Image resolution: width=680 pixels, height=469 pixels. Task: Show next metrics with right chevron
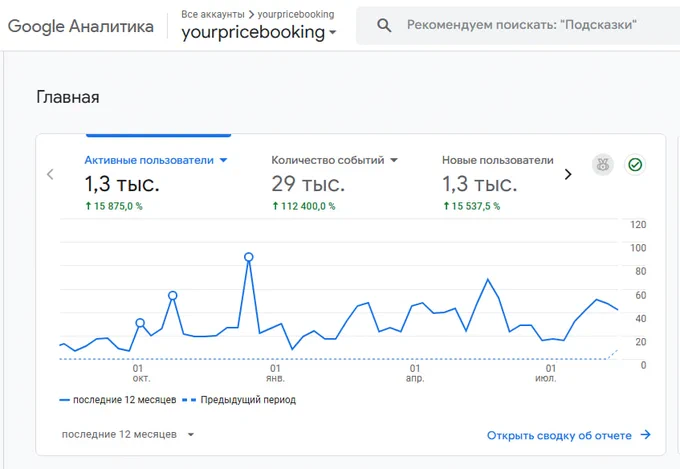click(x=568, y=174)
